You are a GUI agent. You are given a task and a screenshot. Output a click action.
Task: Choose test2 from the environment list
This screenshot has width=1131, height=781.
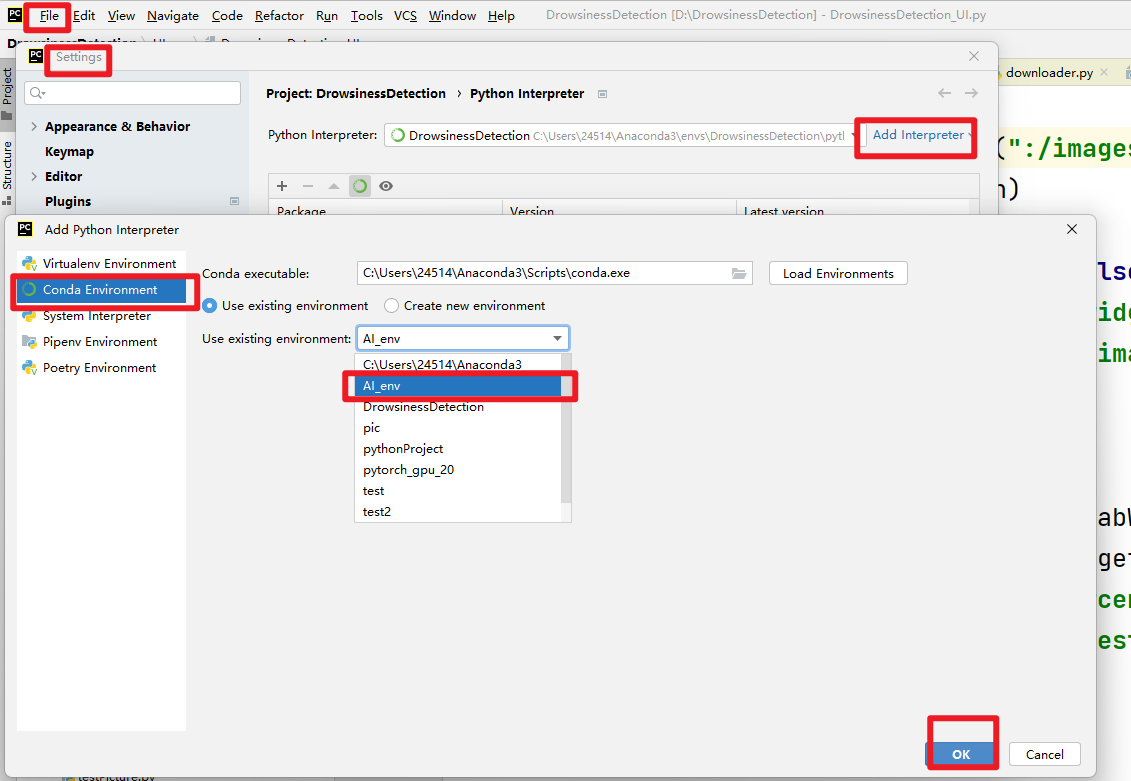(x=457, y=511)
